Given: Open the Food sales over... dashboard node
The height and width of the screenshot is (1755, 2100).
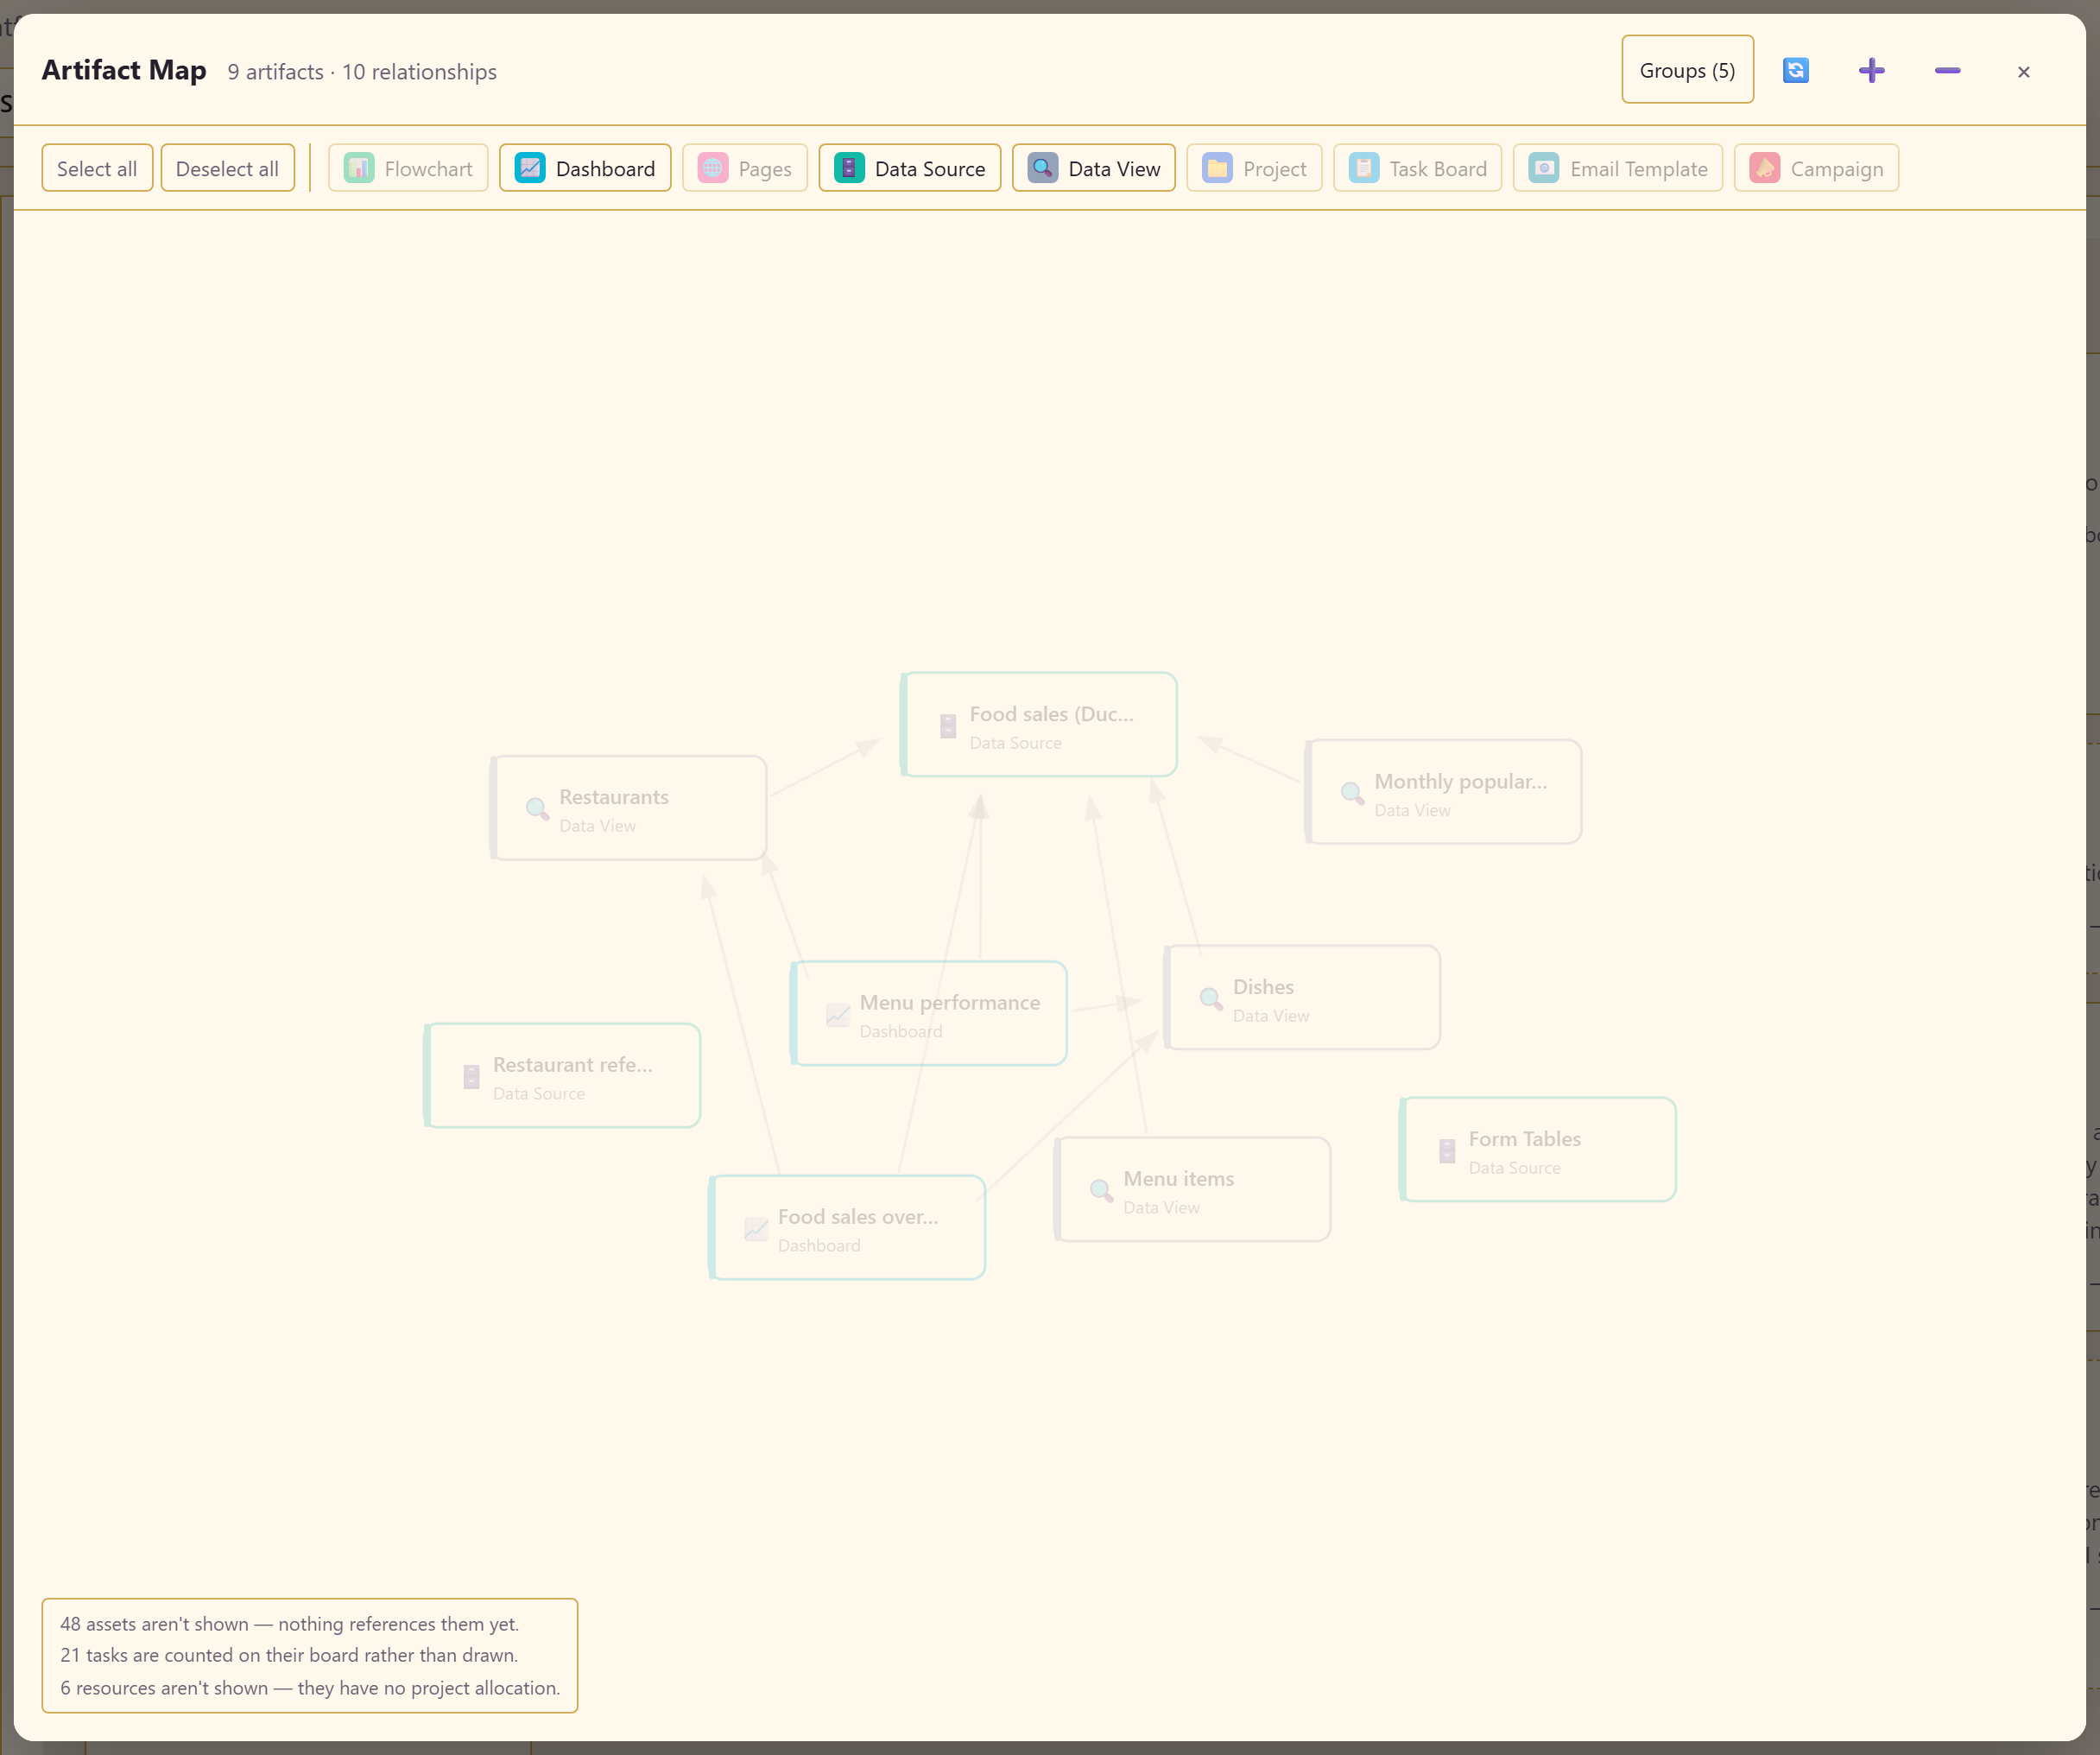Looking at the screenshot, I should (x=847, y=1227).
